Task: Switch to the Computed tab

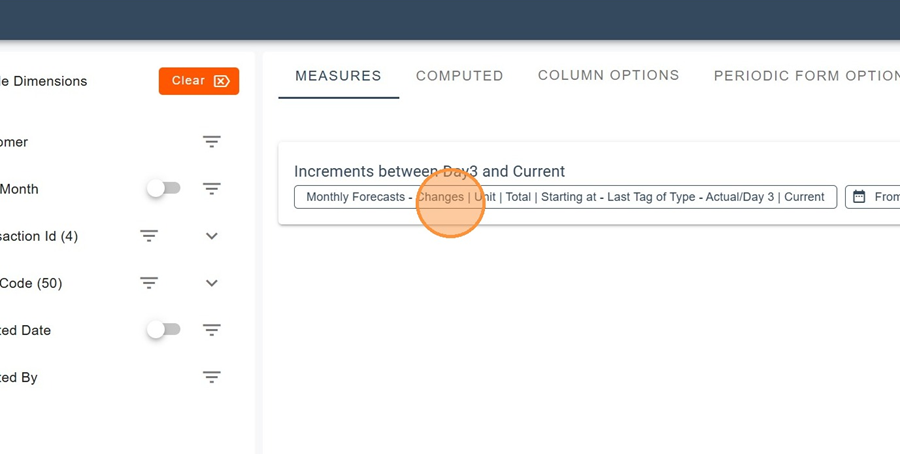Action: tap(459, 76)
